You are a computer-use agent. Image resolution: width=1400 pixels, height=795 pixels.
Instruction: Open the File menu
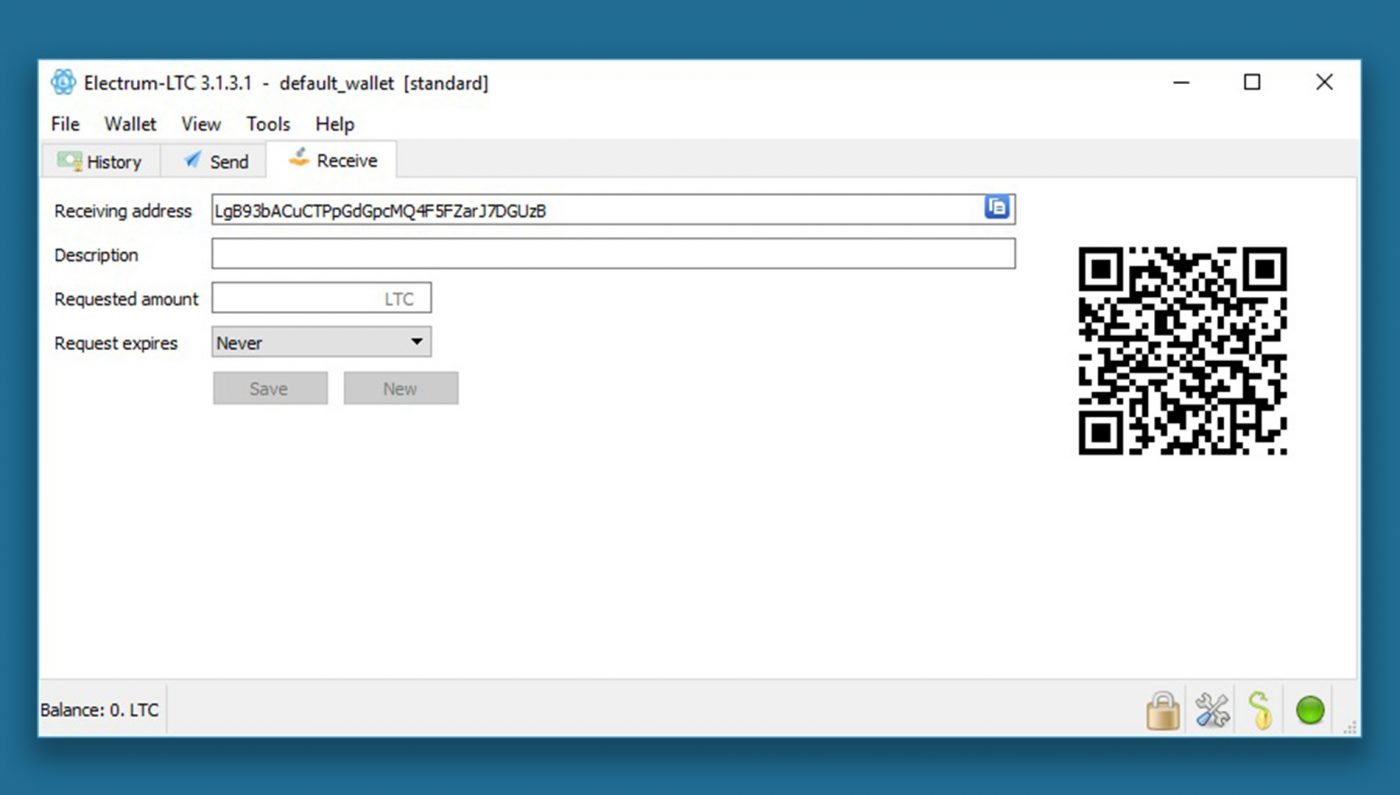pyautogui.click(x=65, y=124)
